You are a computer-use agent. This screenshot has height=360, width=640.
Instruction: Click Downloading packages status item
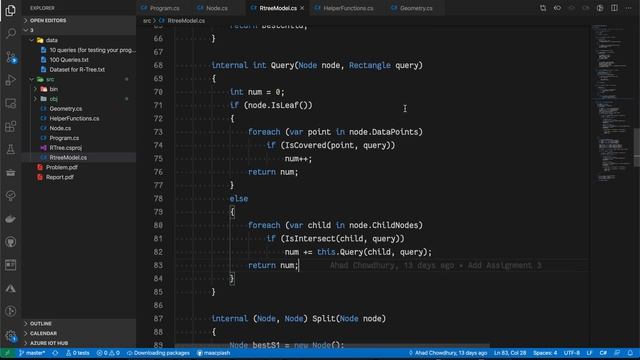158,353
